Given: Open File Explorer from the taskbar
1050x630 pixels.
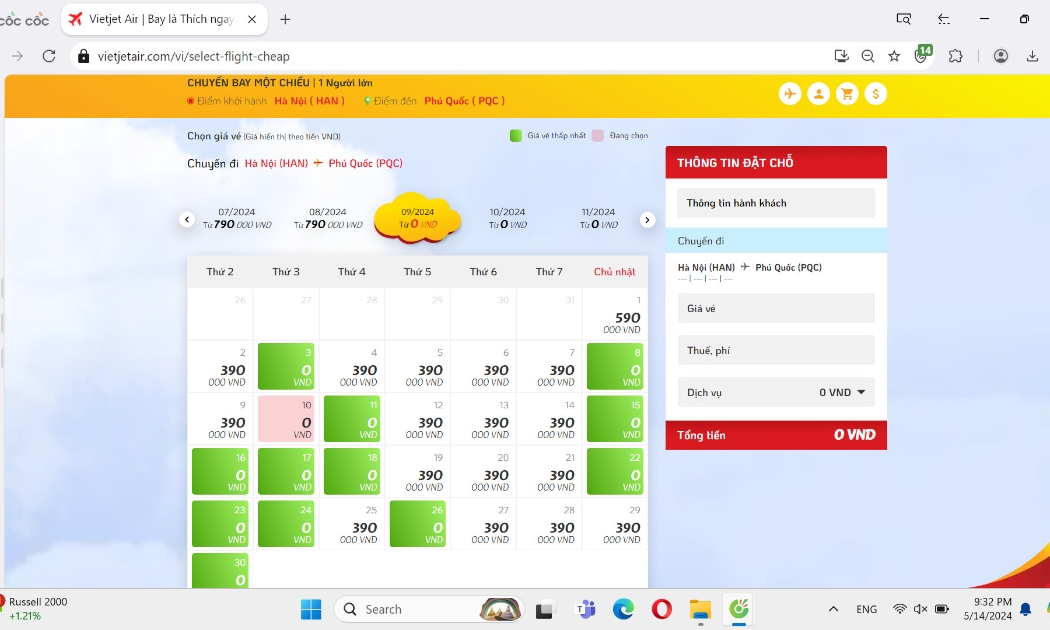Looking at the screenshot, I should 700,609.
